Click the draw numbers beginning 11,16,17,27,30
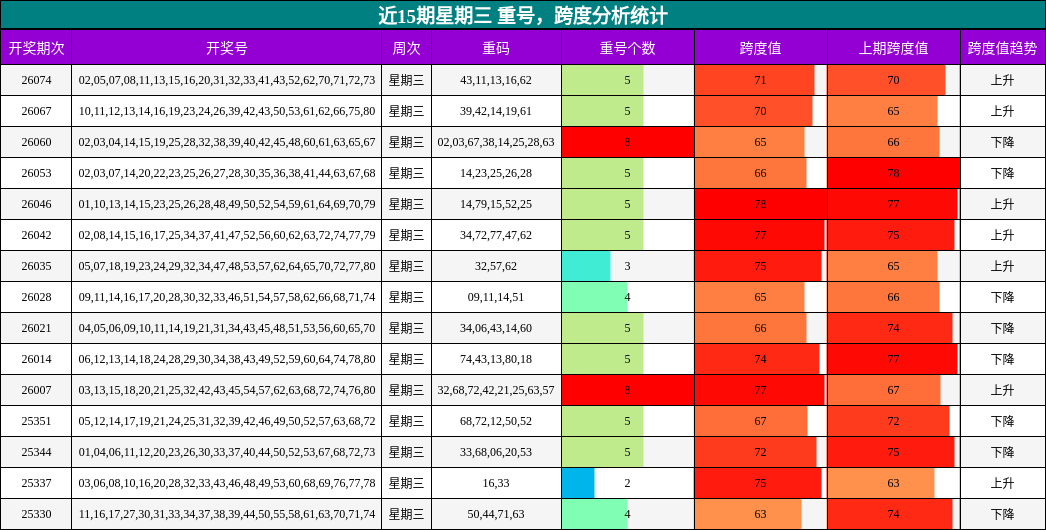 click(x=227, y=515)
